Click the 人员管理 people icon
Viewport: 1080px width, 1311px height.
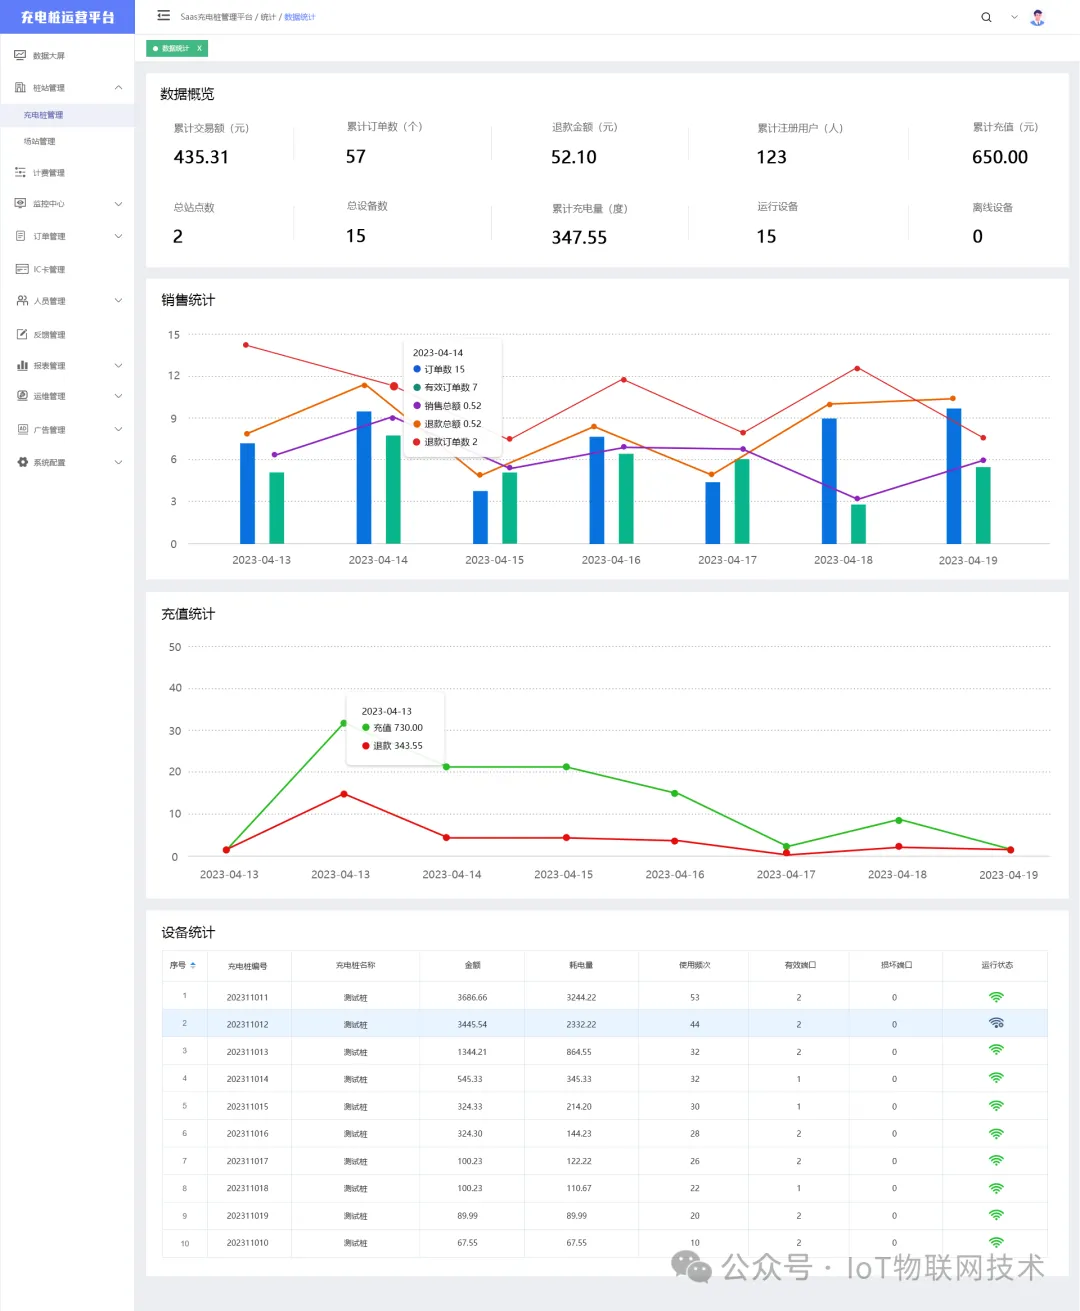point(22,300)
